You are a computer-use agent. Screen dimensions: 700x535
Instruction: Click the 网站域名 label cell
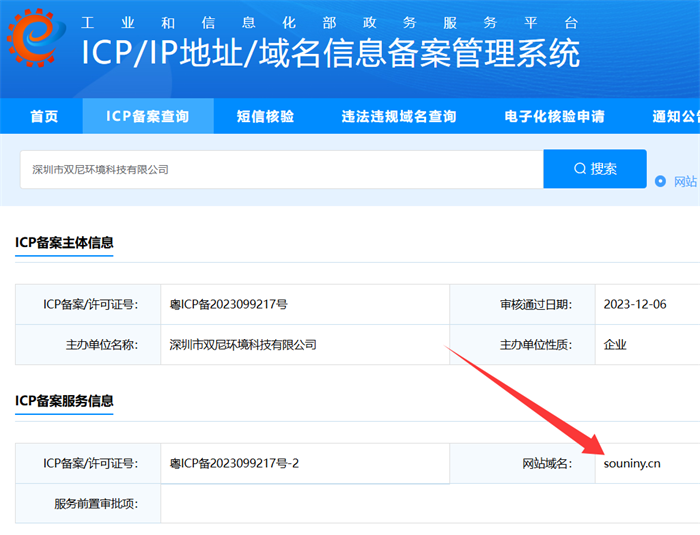(522, 464)
